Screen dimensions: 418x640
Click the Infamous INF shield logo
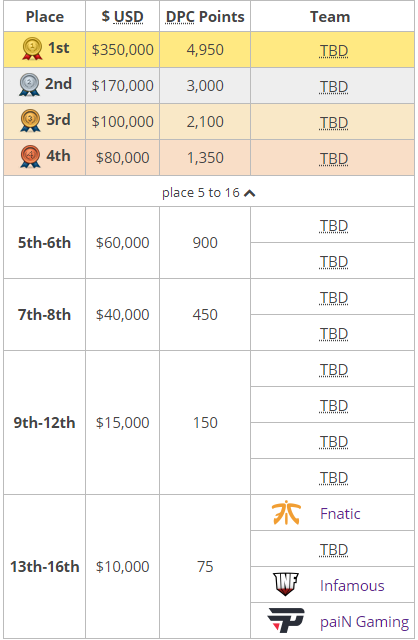pos(285,584)
